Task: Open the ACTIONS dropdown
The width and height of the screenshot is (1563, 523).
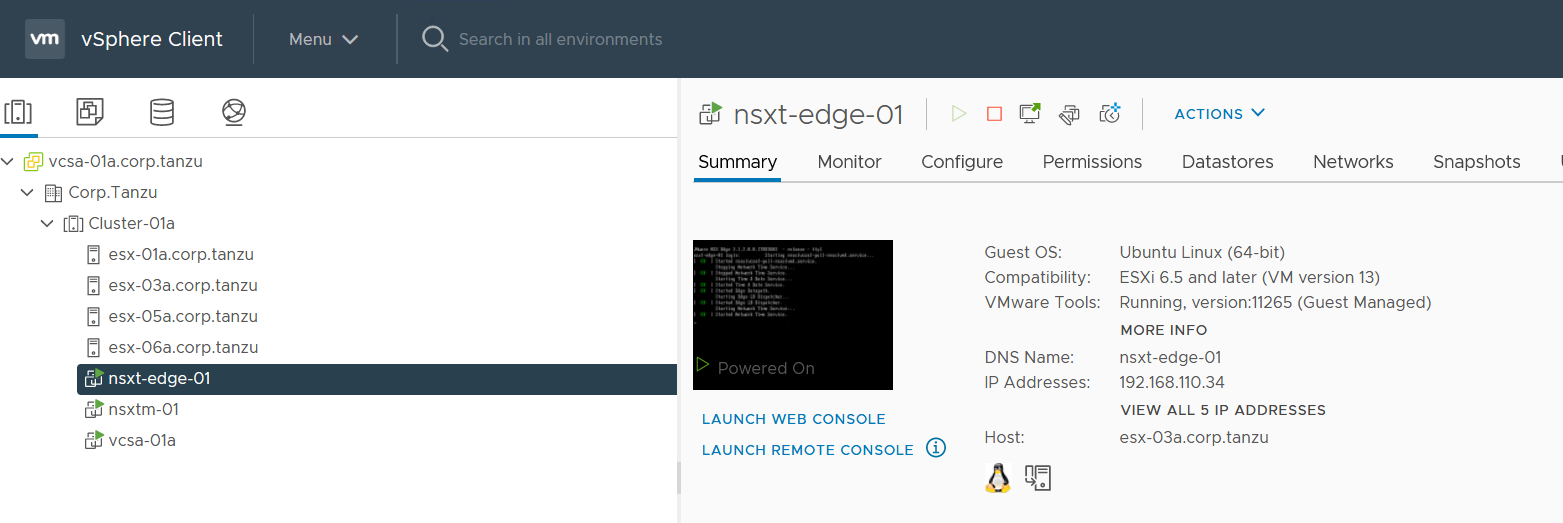Action: point(1220,113)
